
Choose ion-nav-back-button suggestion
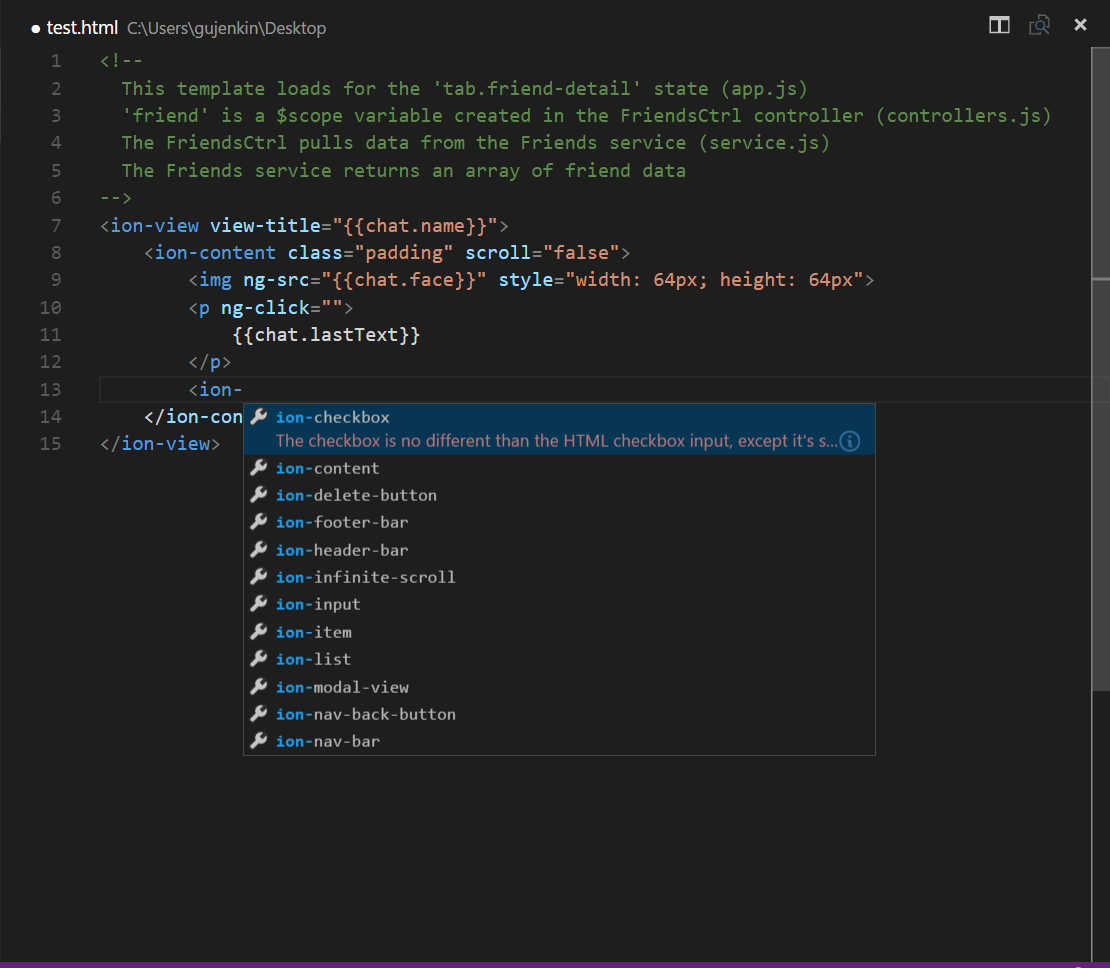[x=365, y=714]
